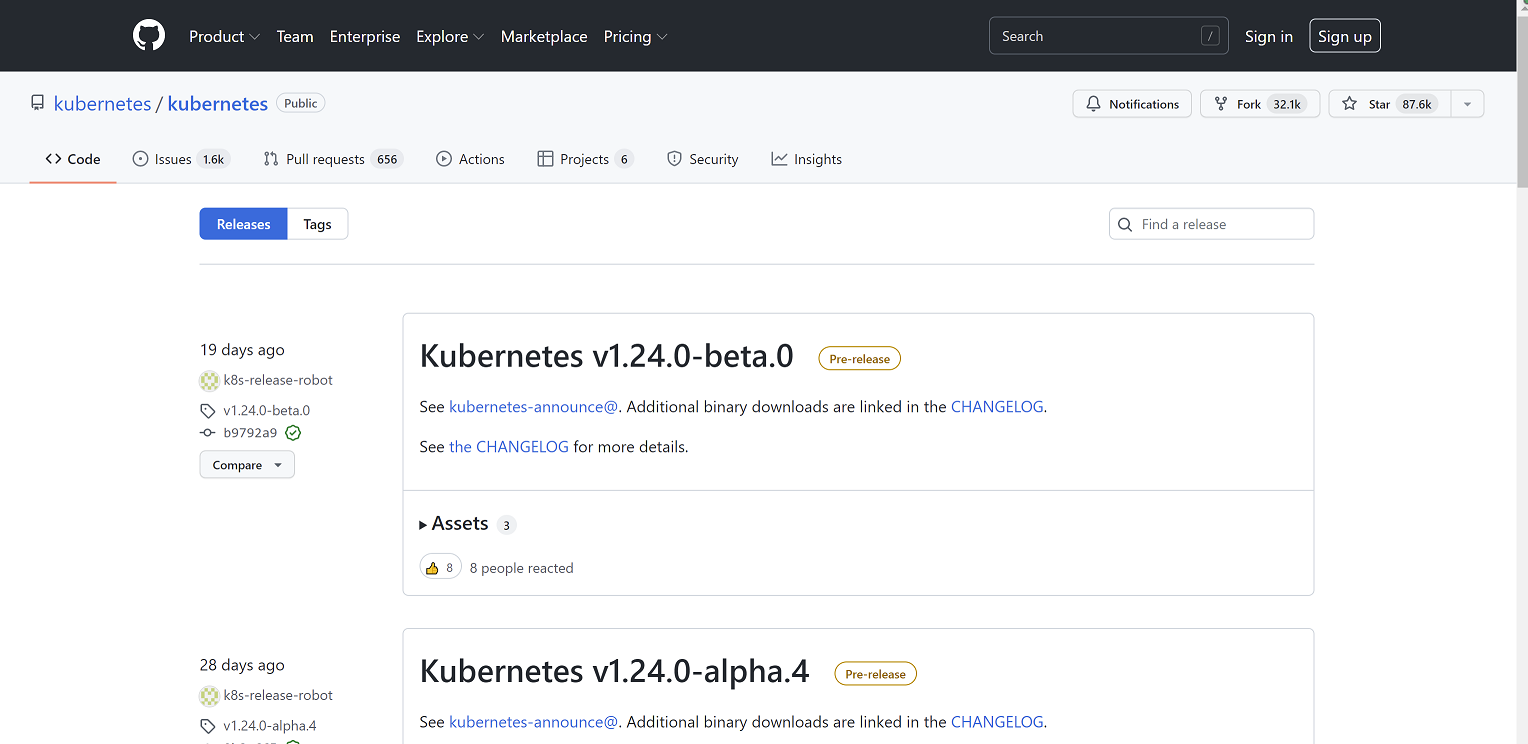The image size is (1528, 744).
Task: Click the Sign up button
Action: [x=1344, y=36]
